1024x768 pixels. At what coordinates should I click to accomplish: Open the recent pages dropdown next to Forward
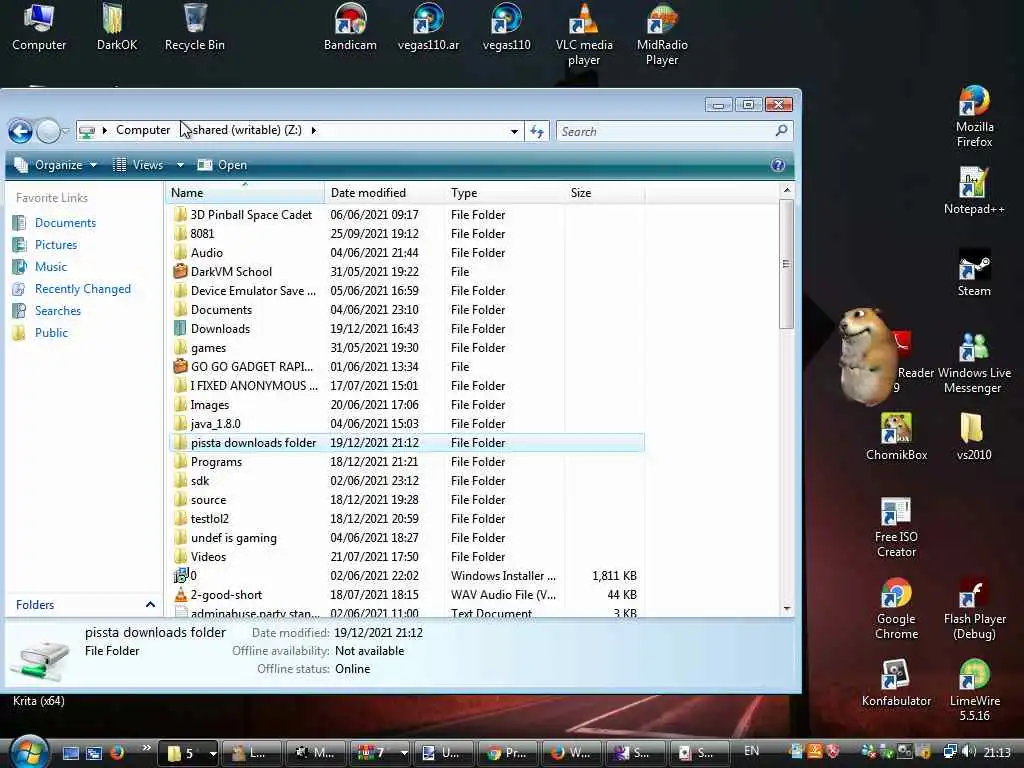click(65, 131)
